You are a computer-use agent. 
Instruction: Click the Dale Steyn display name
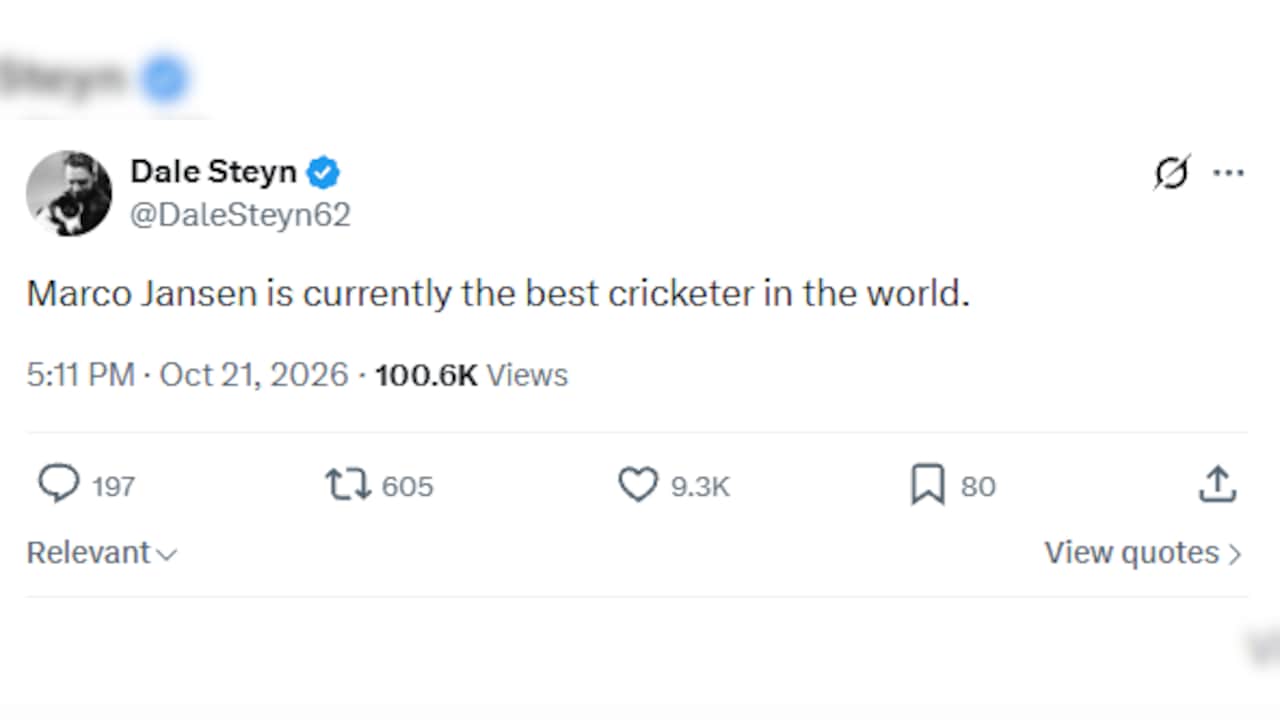click(x=214, y=172)
